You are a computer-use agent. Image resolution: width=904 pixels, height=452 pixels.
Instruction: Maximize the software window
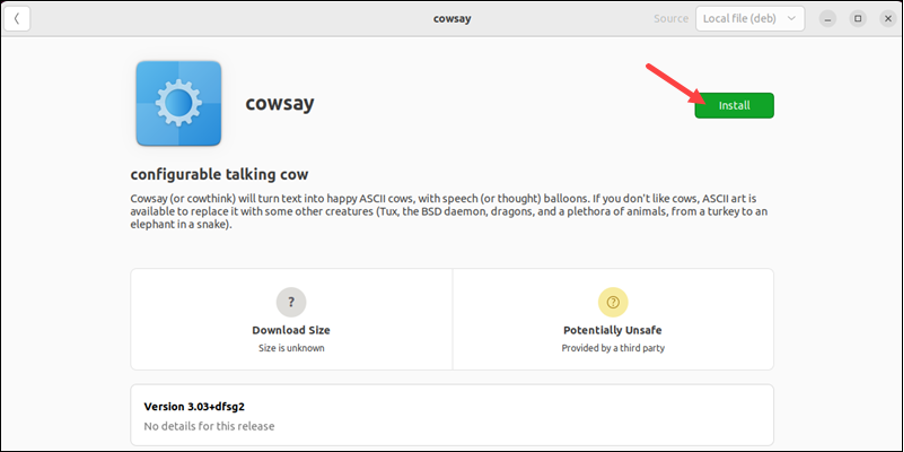pos(857,19)
